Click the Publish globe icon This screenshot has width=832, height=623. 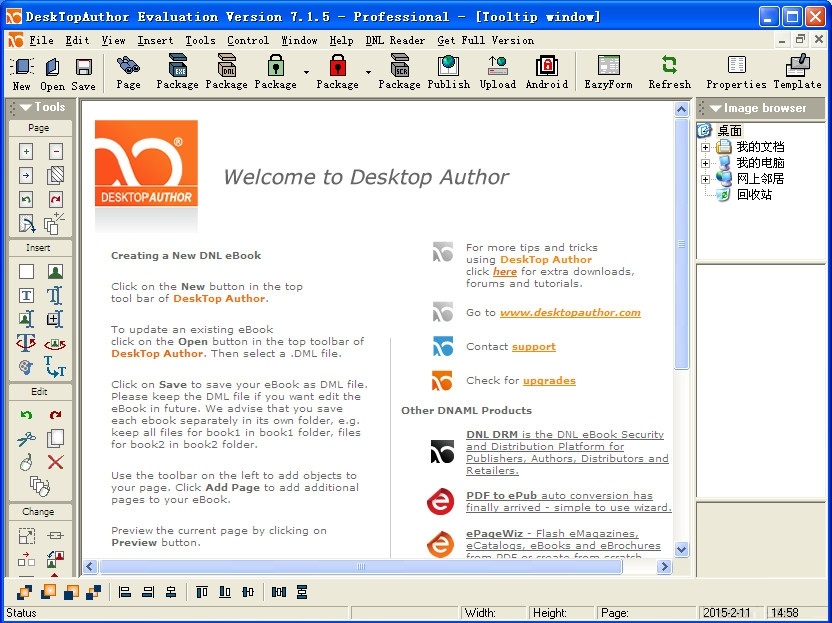point(448,66)
